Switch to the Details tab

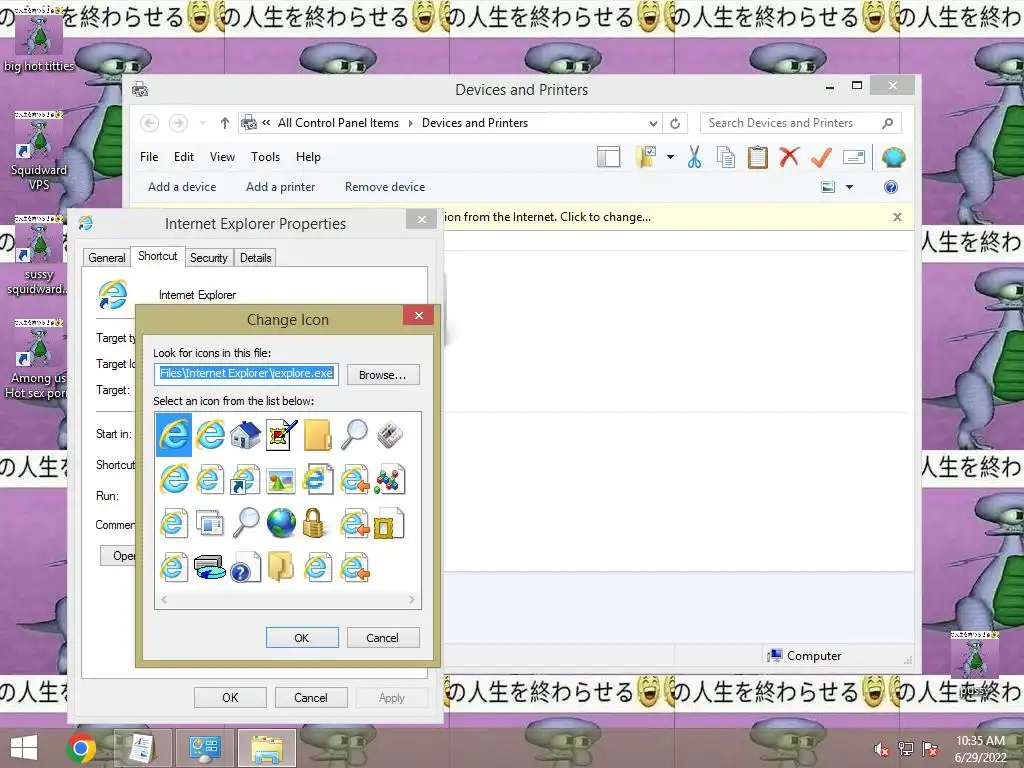[x=255, y=258]
